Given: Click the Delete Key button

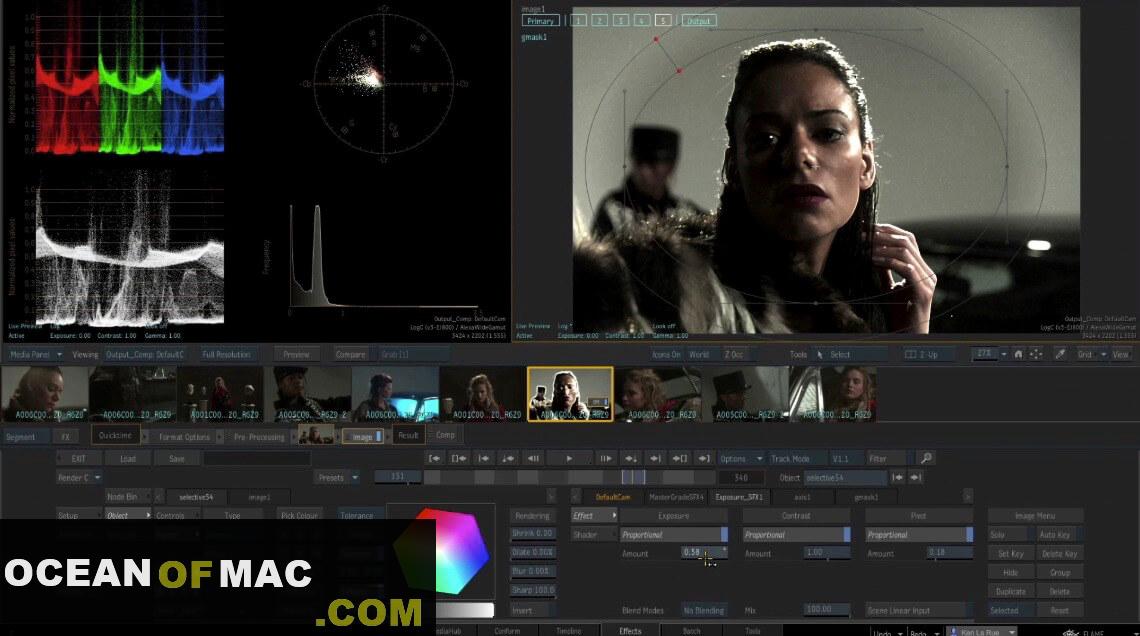Looking at the screenshot, I should (1059, 554).
